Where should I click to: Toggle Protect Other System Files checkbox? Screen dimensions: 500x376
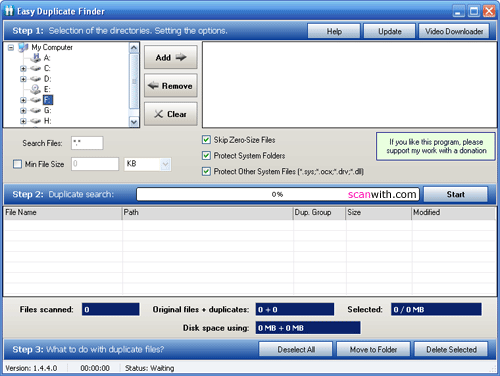click(x=206, y=171)
